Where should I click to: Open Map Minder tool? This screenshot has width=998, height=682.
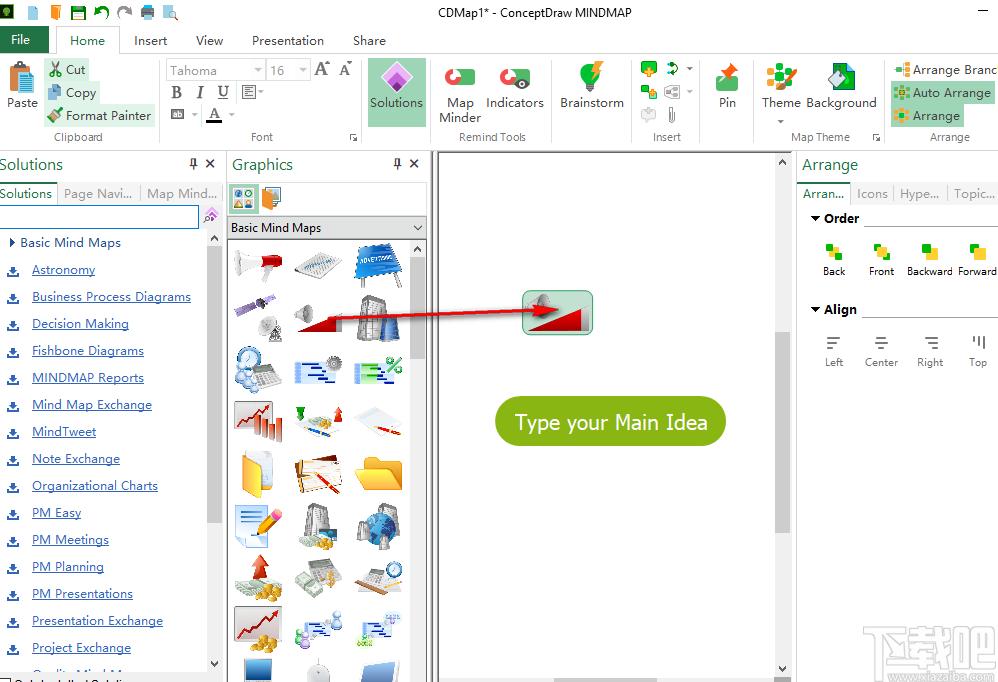pos(460,94)
